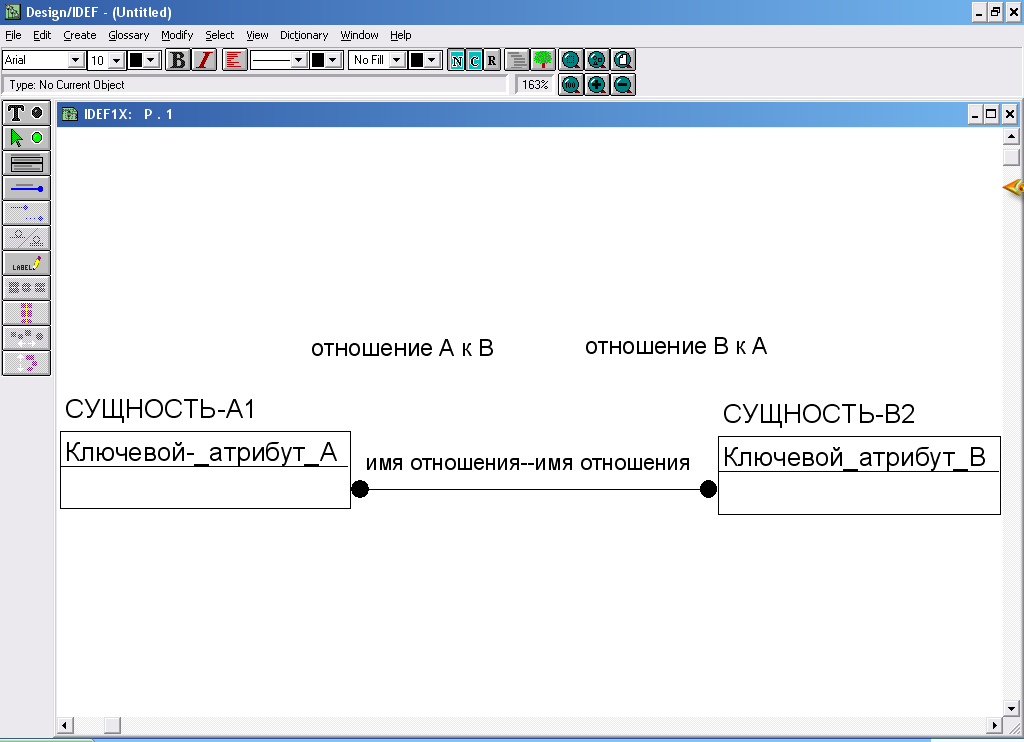This screenshot has width=1024, height=742.
Task: Click the black fill color swatch
Action: 417,60
